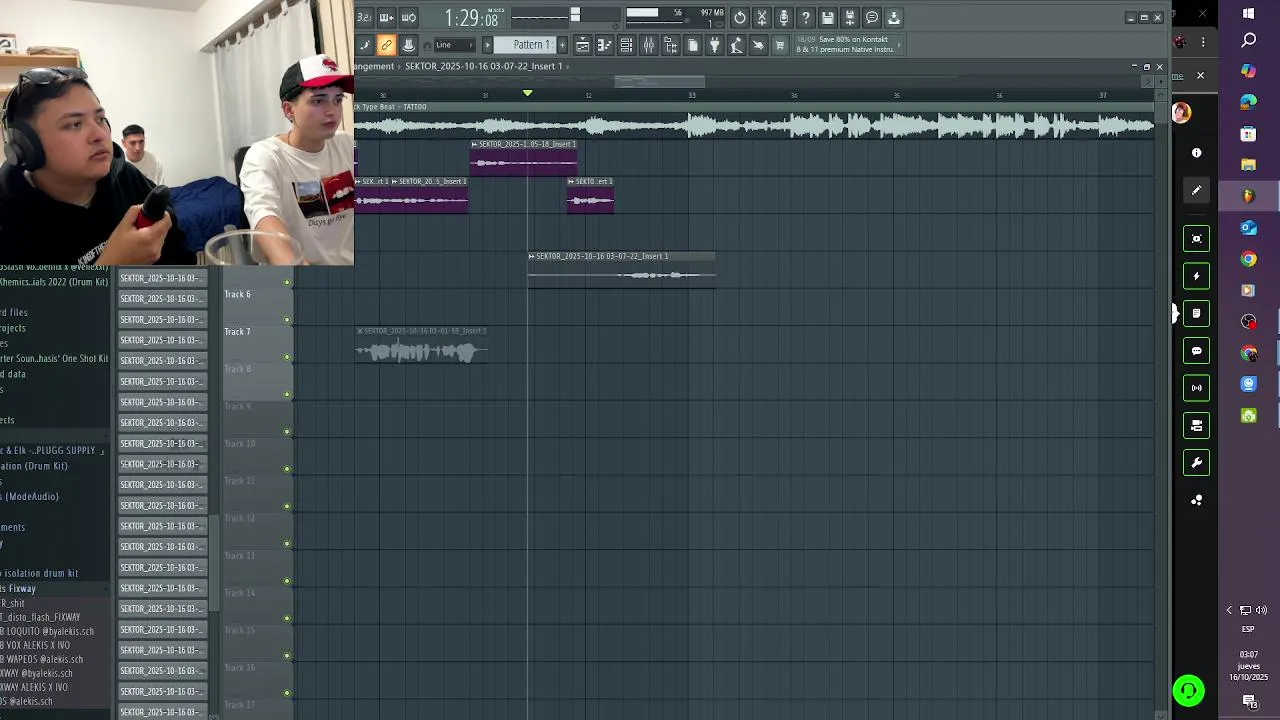
Task: Open the mixer faders icon
Action: (648, 45)
